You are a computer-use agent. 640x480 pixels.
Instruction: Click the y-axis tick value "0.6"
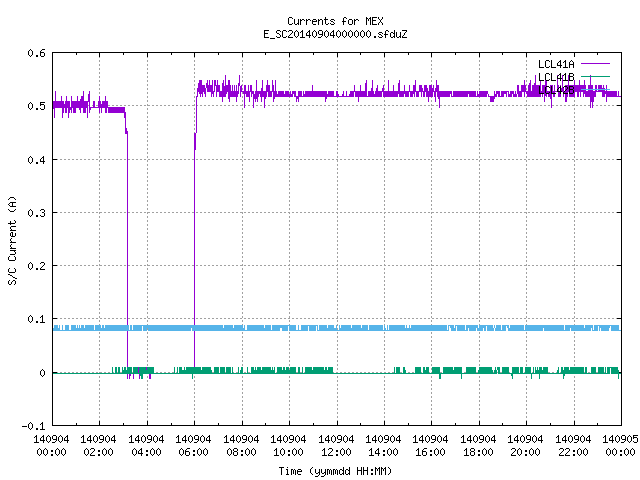pyautogui.click(x=36, y=53)
